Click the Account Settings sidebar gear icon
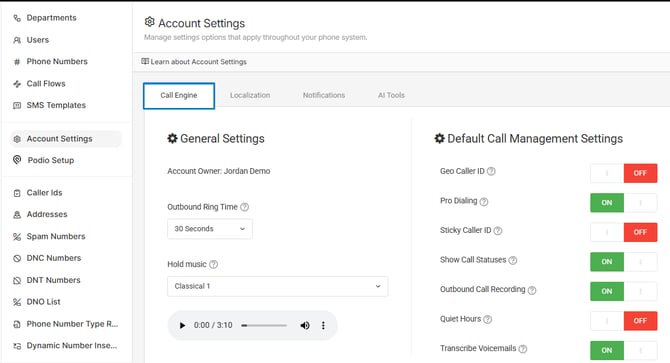This screenshot has width=670, height=363. tap(17, 139)
